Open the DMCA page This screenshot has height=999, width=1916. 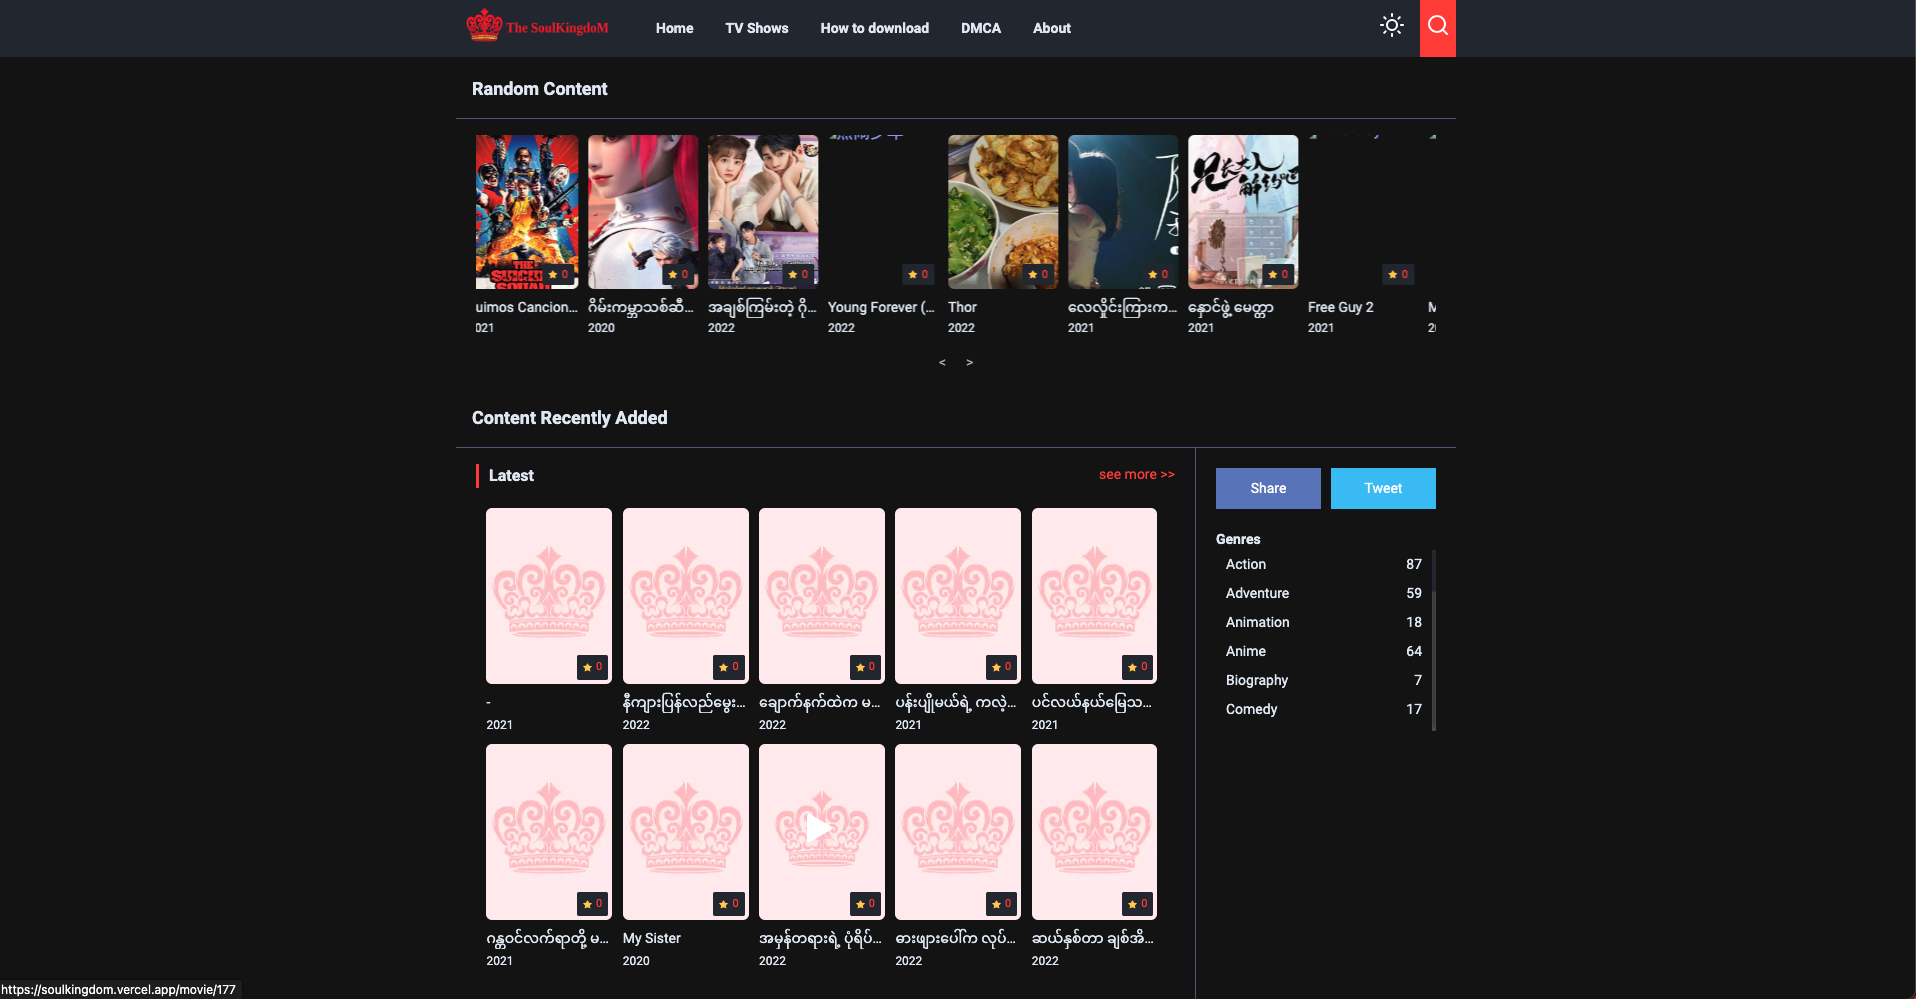(x=980, y=28)
